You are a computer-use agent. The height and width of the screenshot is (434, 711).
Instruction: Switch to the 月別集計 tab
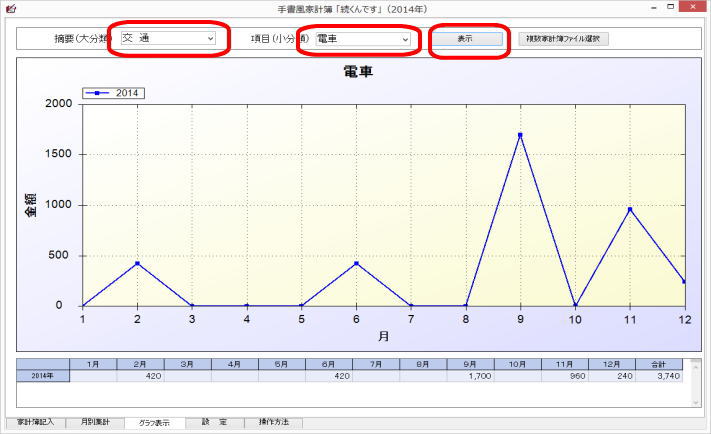click(98, 423)
